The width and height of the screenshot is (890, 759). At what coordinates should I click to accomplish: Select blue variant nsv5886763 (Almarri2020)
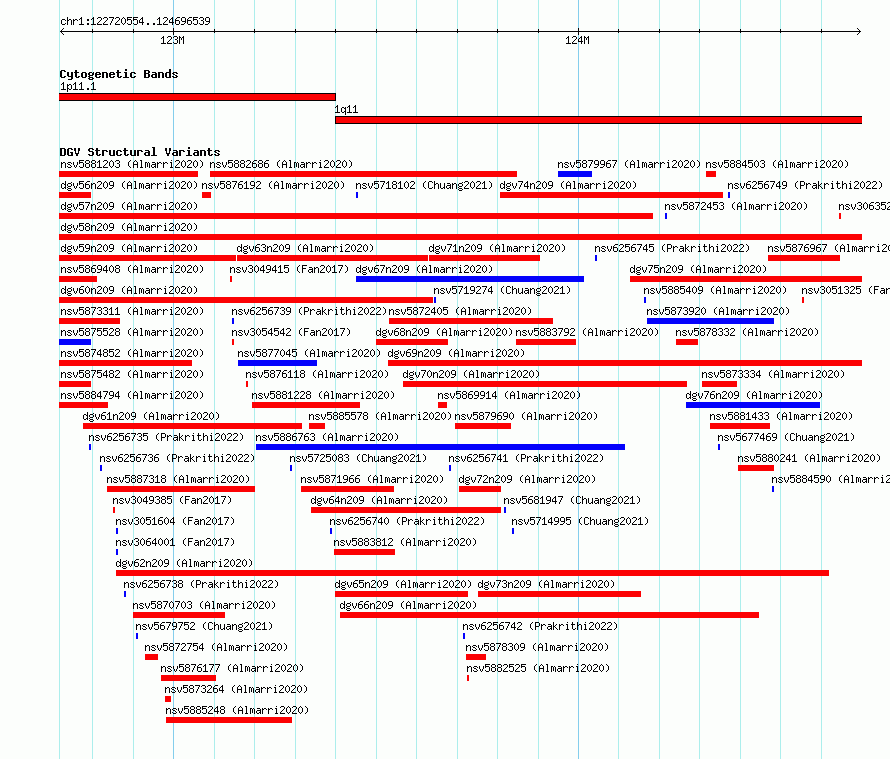tap(440, 447)
